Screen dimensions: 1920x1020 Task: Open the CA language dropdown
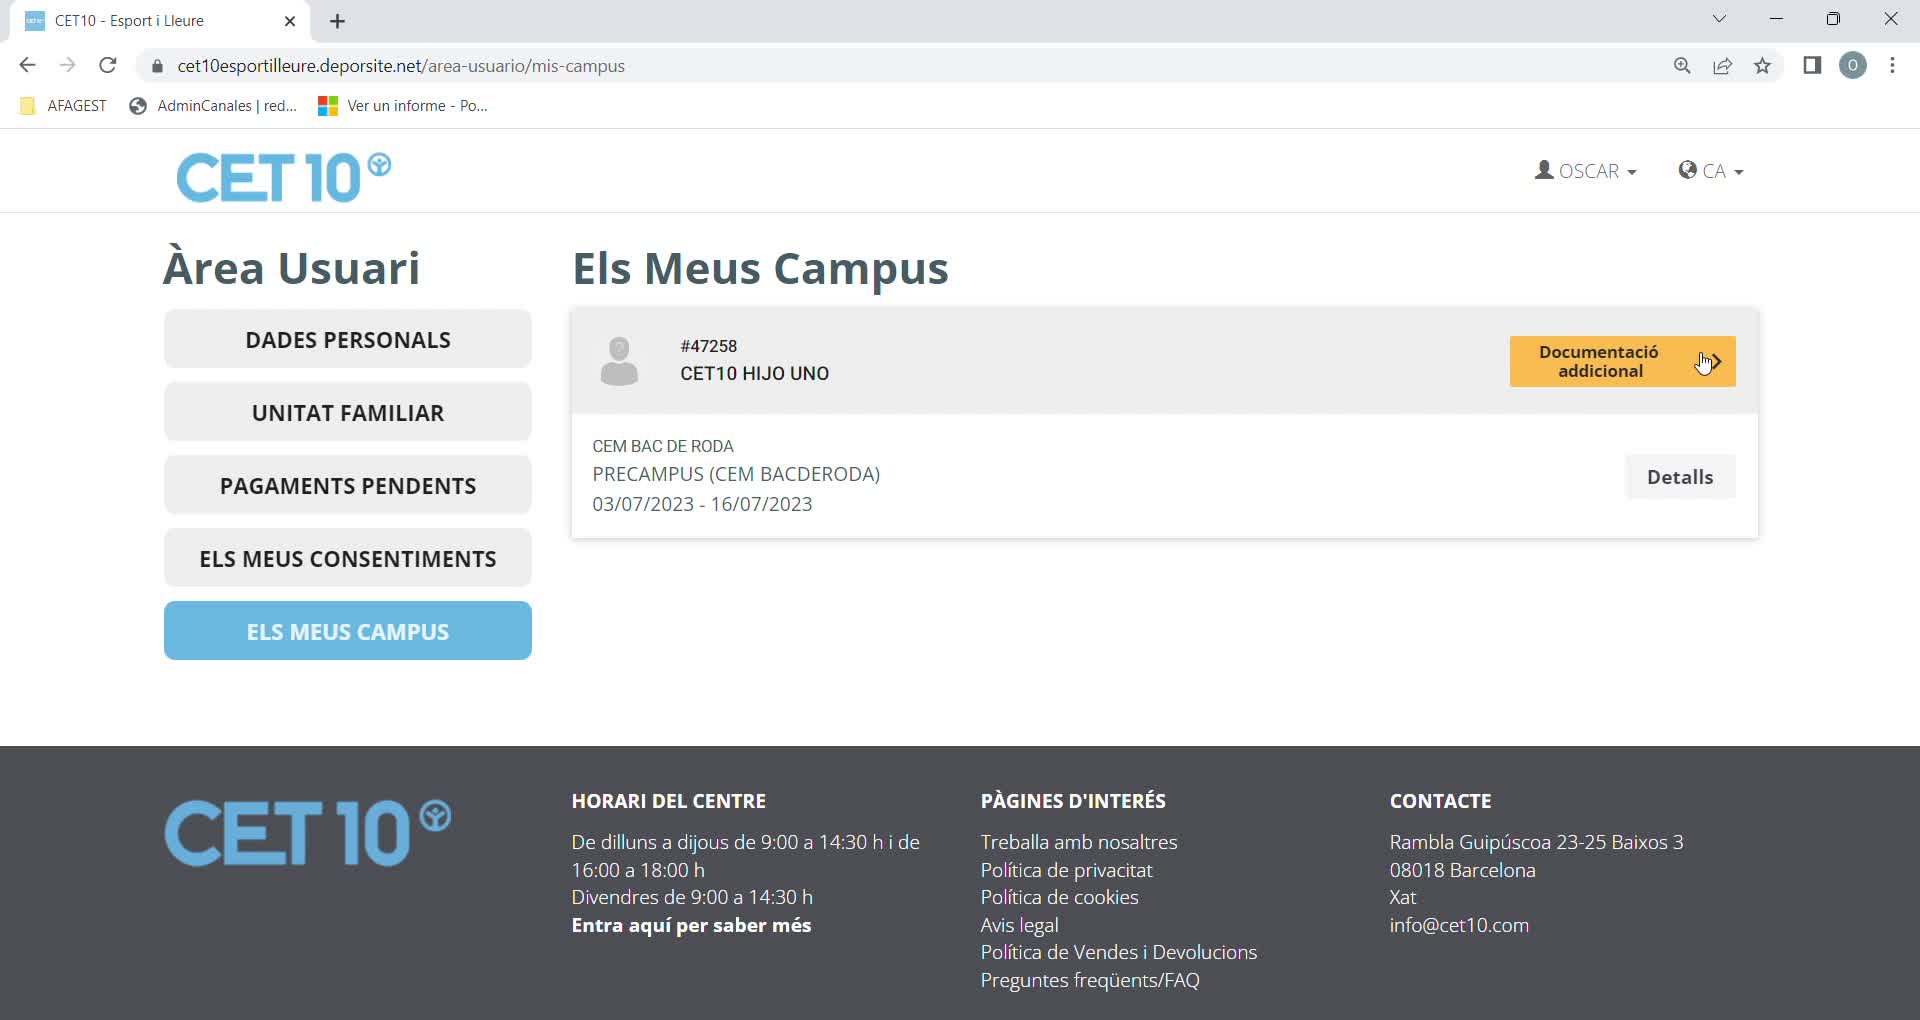[x=1710, y=170]
